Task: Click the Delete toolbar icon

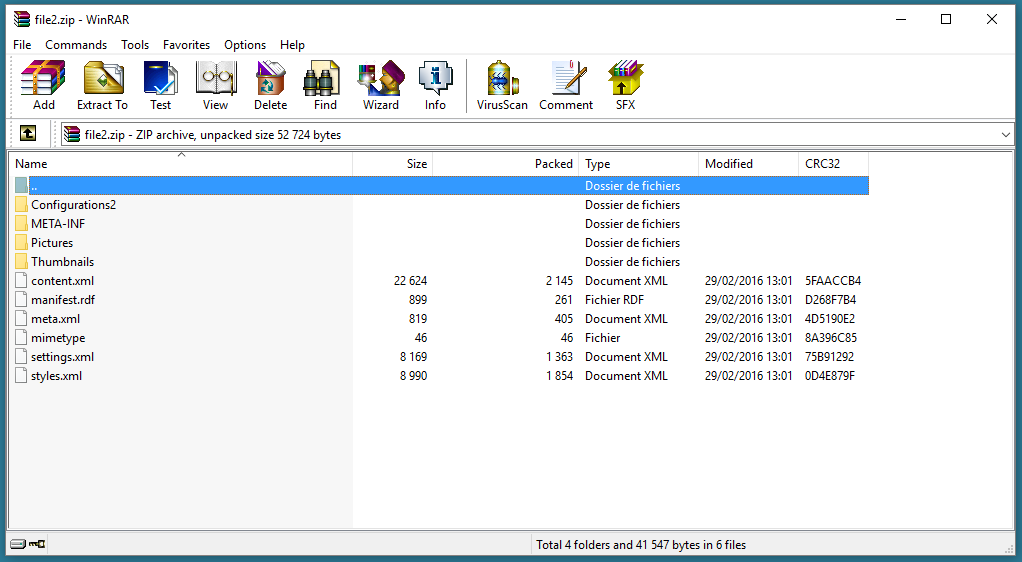Action: (270, 85)
